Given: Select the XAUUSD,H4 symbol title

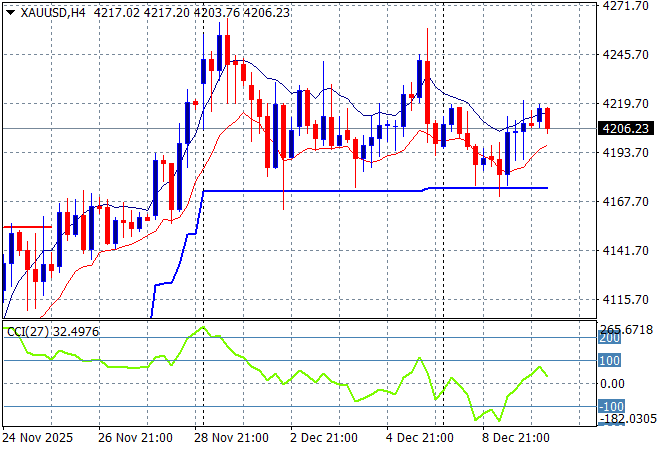Looking at the screenshot, I should (x=52, y=10).
